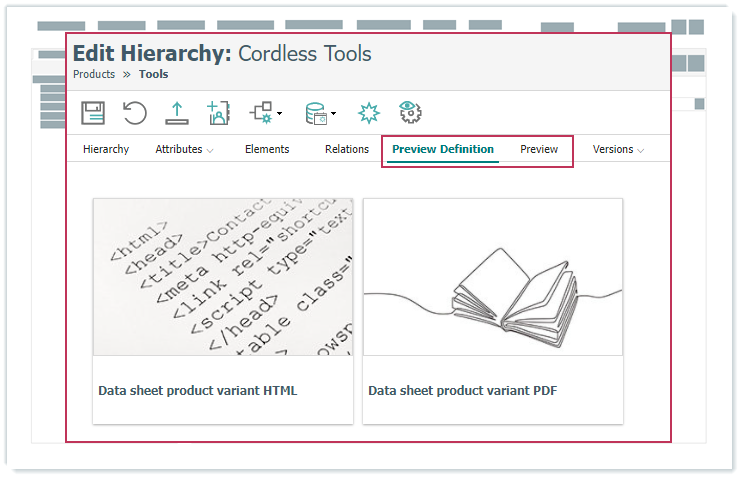
Task: Click the Save floppy disk icon
Action: 93,113
